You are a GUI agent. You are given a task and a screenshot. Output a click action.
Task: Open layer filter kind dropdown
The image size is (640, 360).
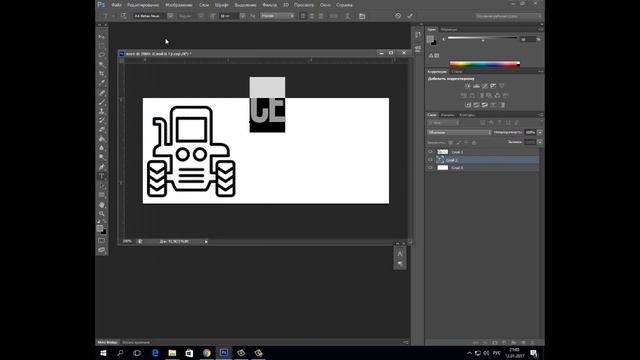(444, 123)
